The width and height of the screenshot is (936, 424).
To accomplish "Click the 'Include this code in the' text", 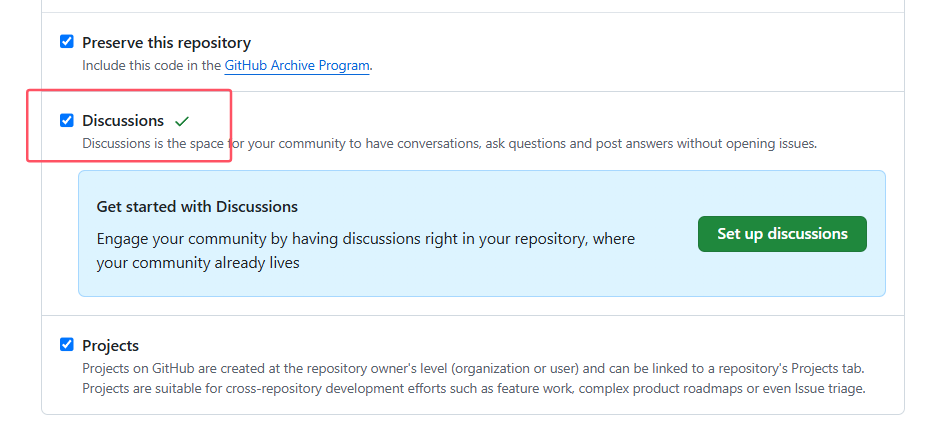I will (x=151, y=65).
